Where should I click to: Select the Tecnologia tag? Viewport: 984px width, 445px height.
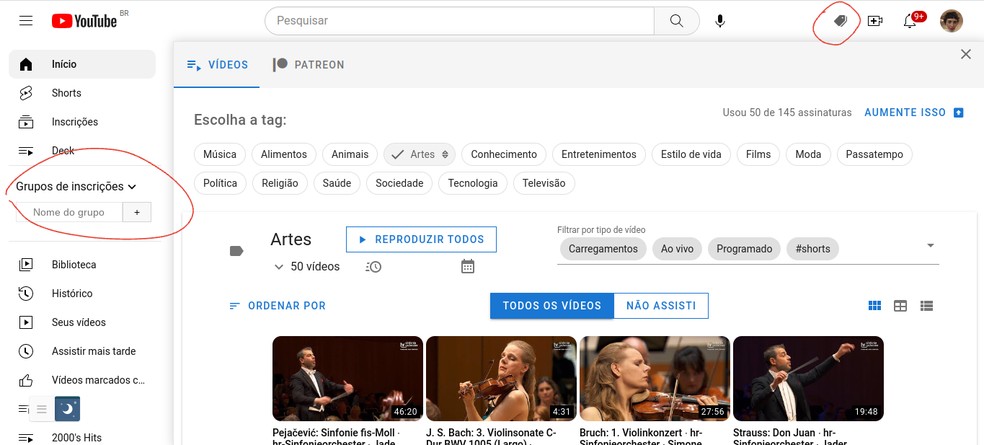coord(473,183)
